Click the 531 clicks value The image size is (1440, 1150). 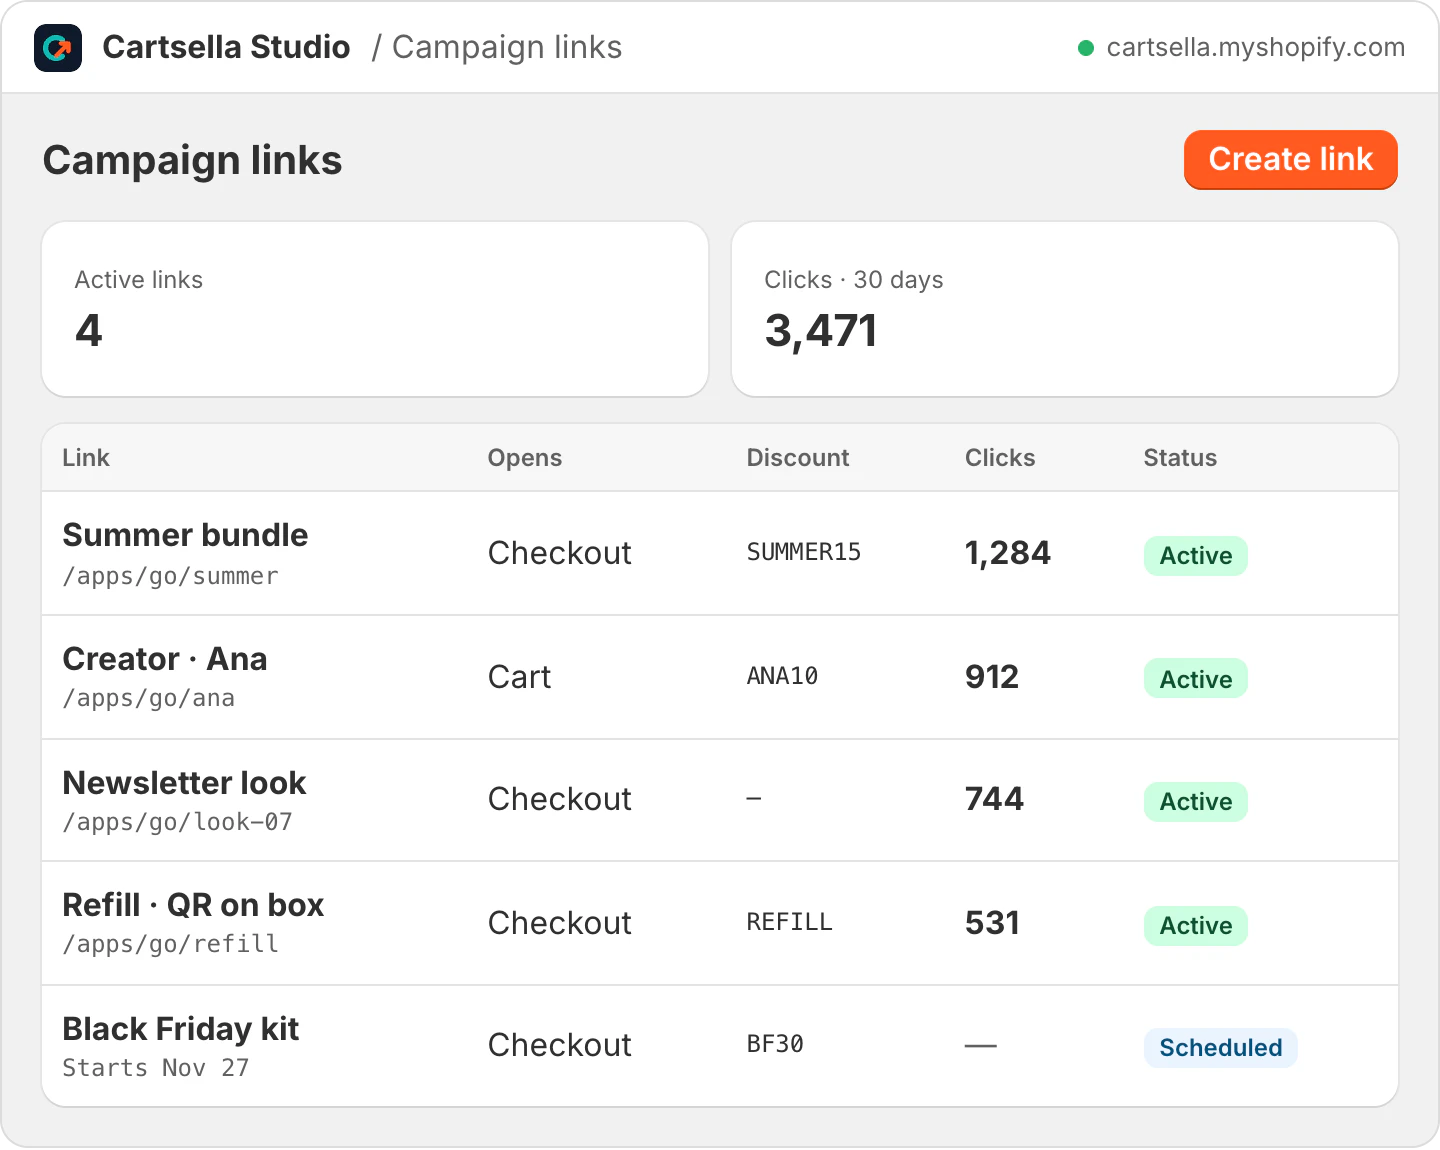993,923
